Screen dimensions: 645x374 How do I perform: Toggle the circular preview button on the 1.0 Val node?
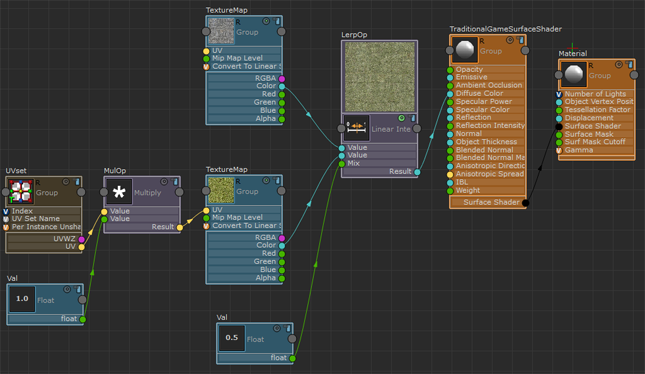pyautogui.click(x=67, y=290)
